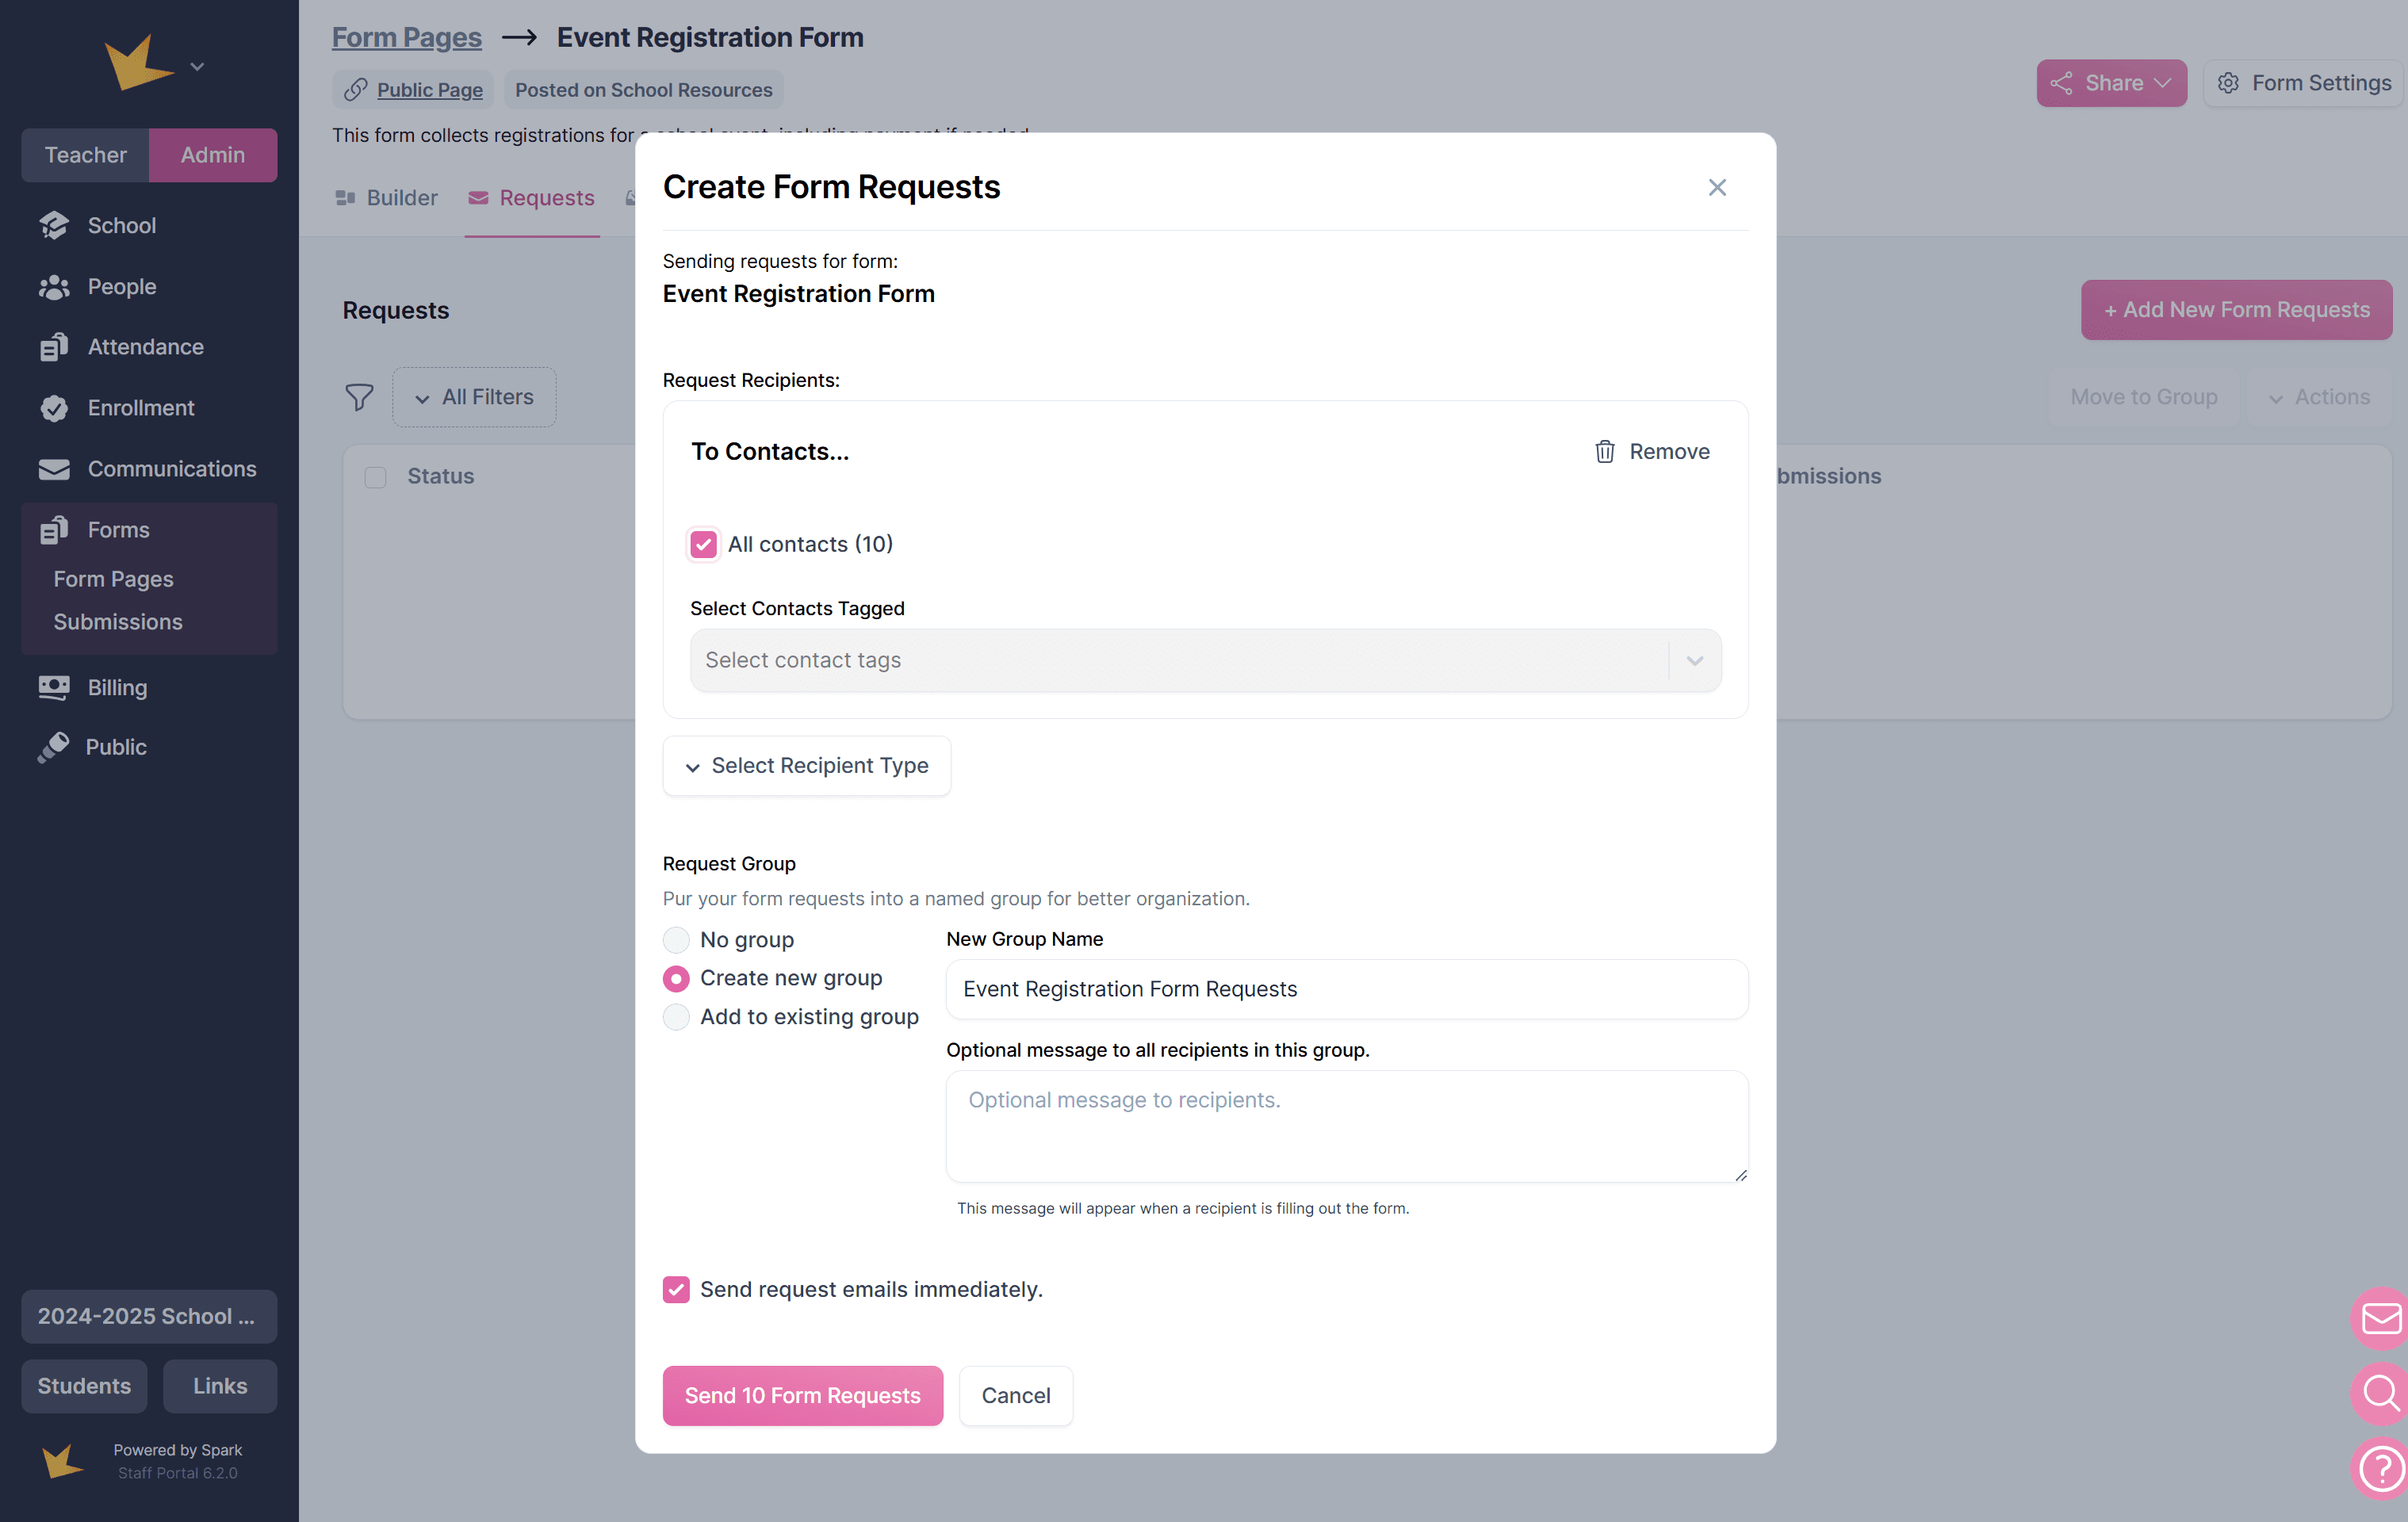Click the Enrollment badge icon in sidebar

54,408
